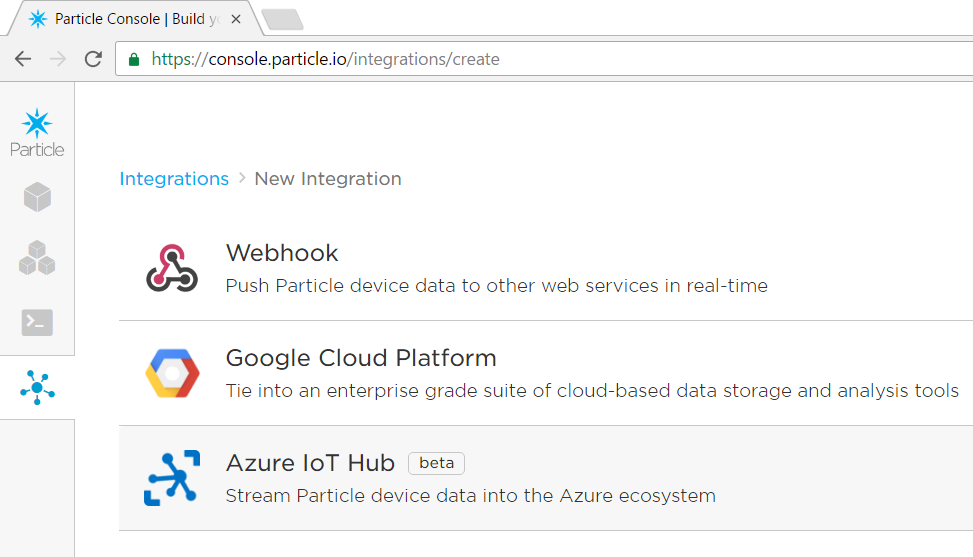The width and height of the screenshot is (973, 557).
Task: Click the Integrations breadcrumb link
Action: coord(174,179)
